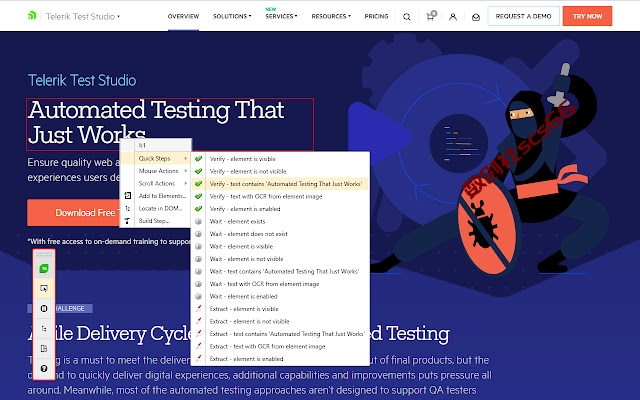
Task: Select 'Wait - text with OCR from element image'
Action: [x=280, y=284]
